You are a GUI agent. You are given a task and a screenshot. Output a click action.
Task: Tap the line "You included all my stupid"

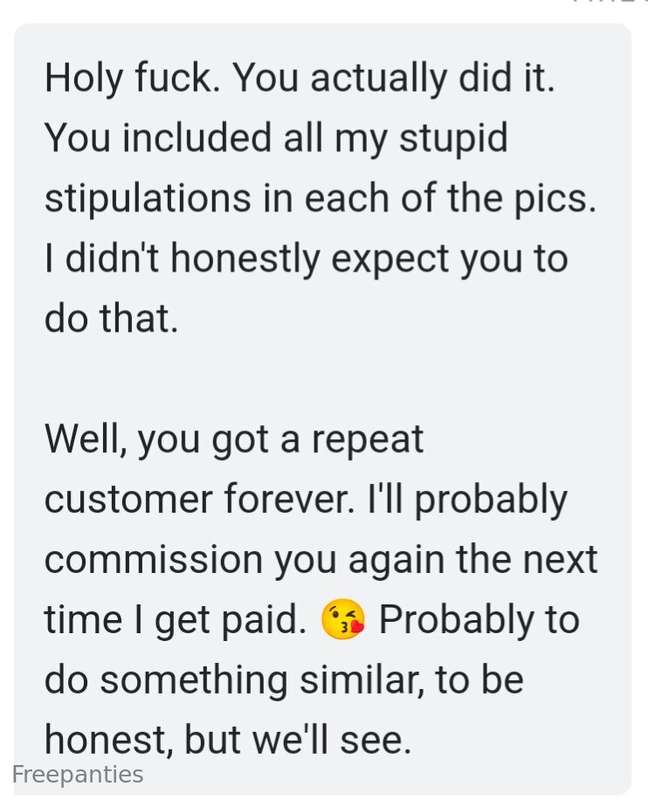pos(276,138)
